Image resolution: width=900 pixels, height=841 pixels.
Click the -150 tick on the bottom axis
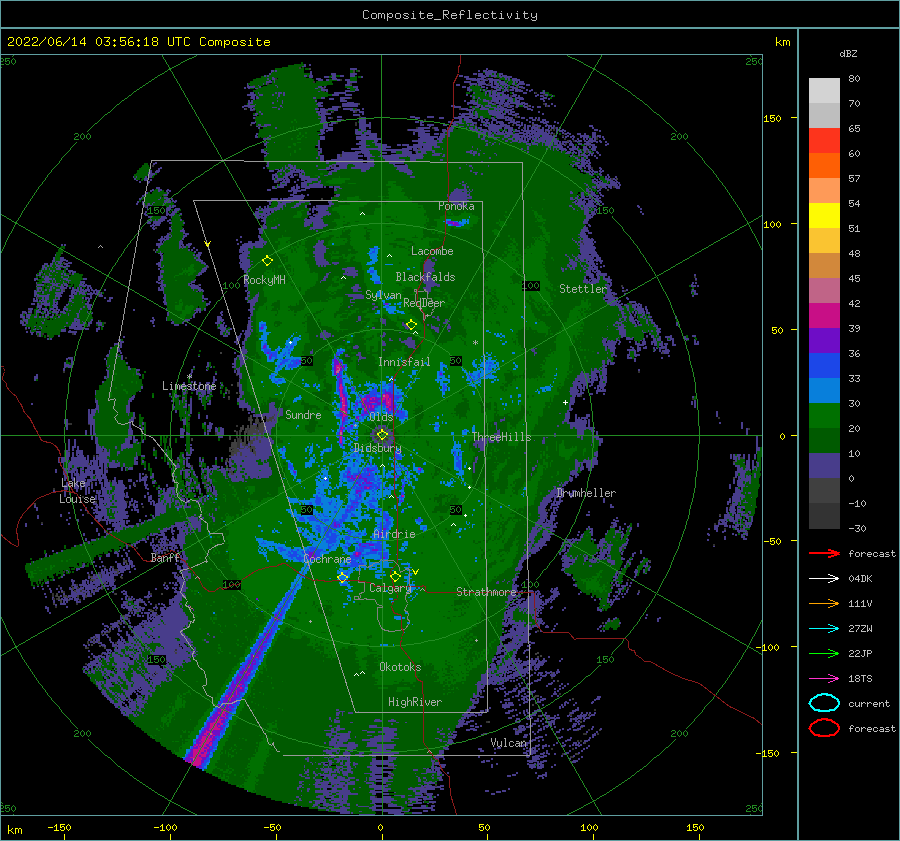59,827
